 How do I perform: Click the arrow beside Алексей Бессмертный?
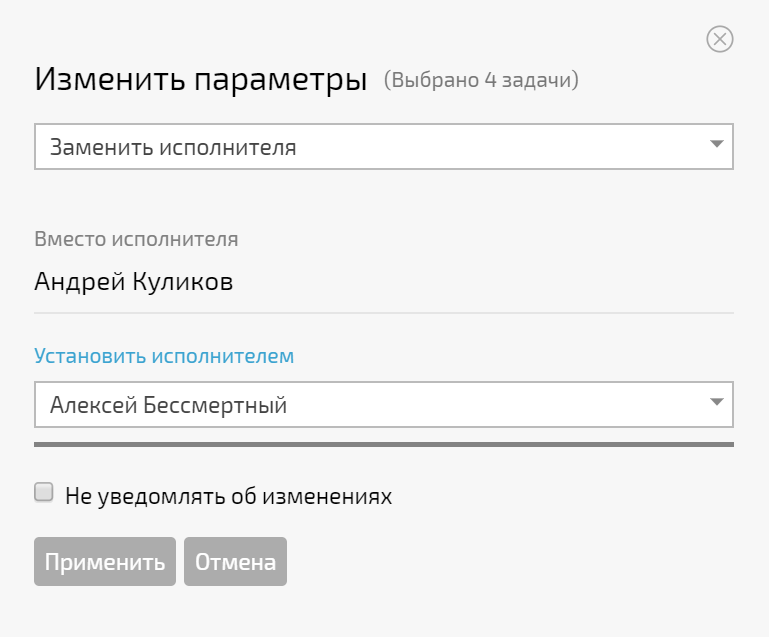pos(717,402)
